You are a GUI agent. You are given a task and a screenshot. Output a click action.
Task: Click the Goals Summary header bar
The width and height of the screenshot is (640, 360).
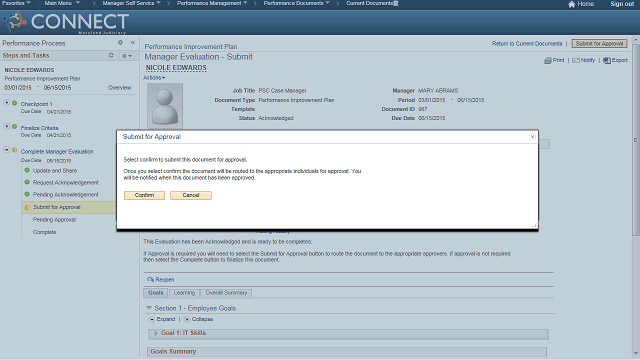(x=347, y=352)
